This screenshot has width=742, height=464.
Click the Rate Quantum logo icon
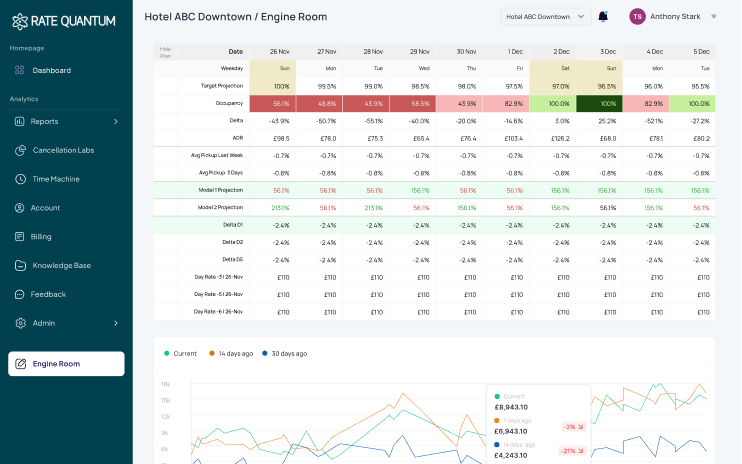coord(20,21)
